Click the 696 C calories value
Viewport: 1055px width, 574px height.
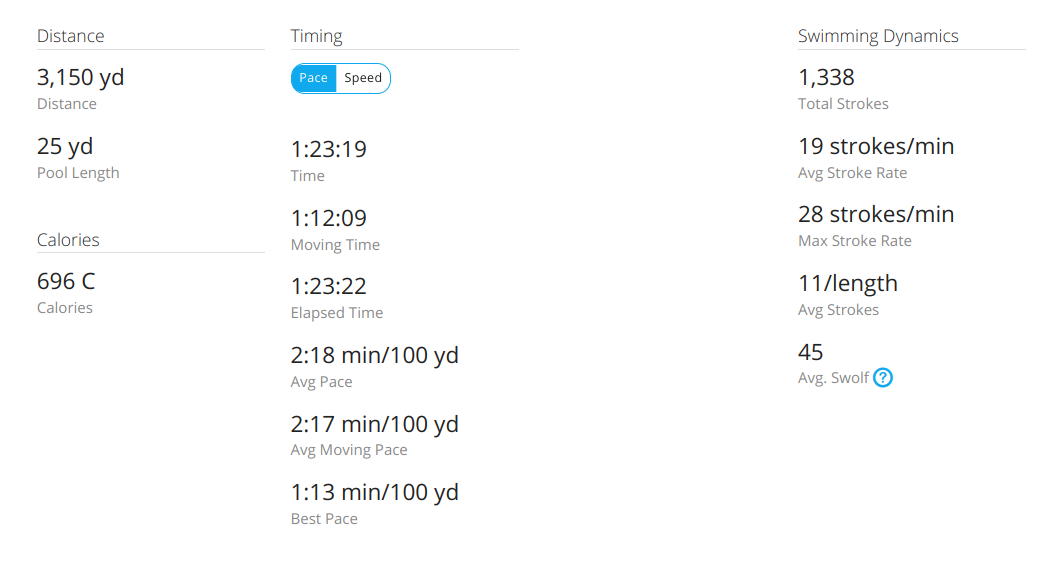pyautogui.click(x=66, y=282)
